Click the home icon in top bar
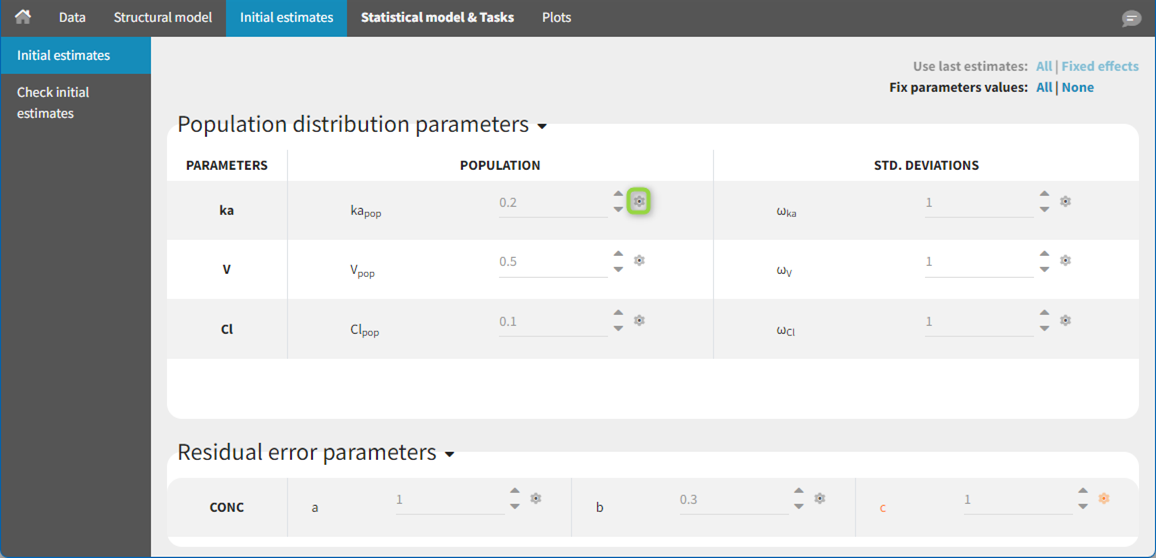Image resolution: width=1156 pixels, height=558 pixels. [x=22, y=17]
